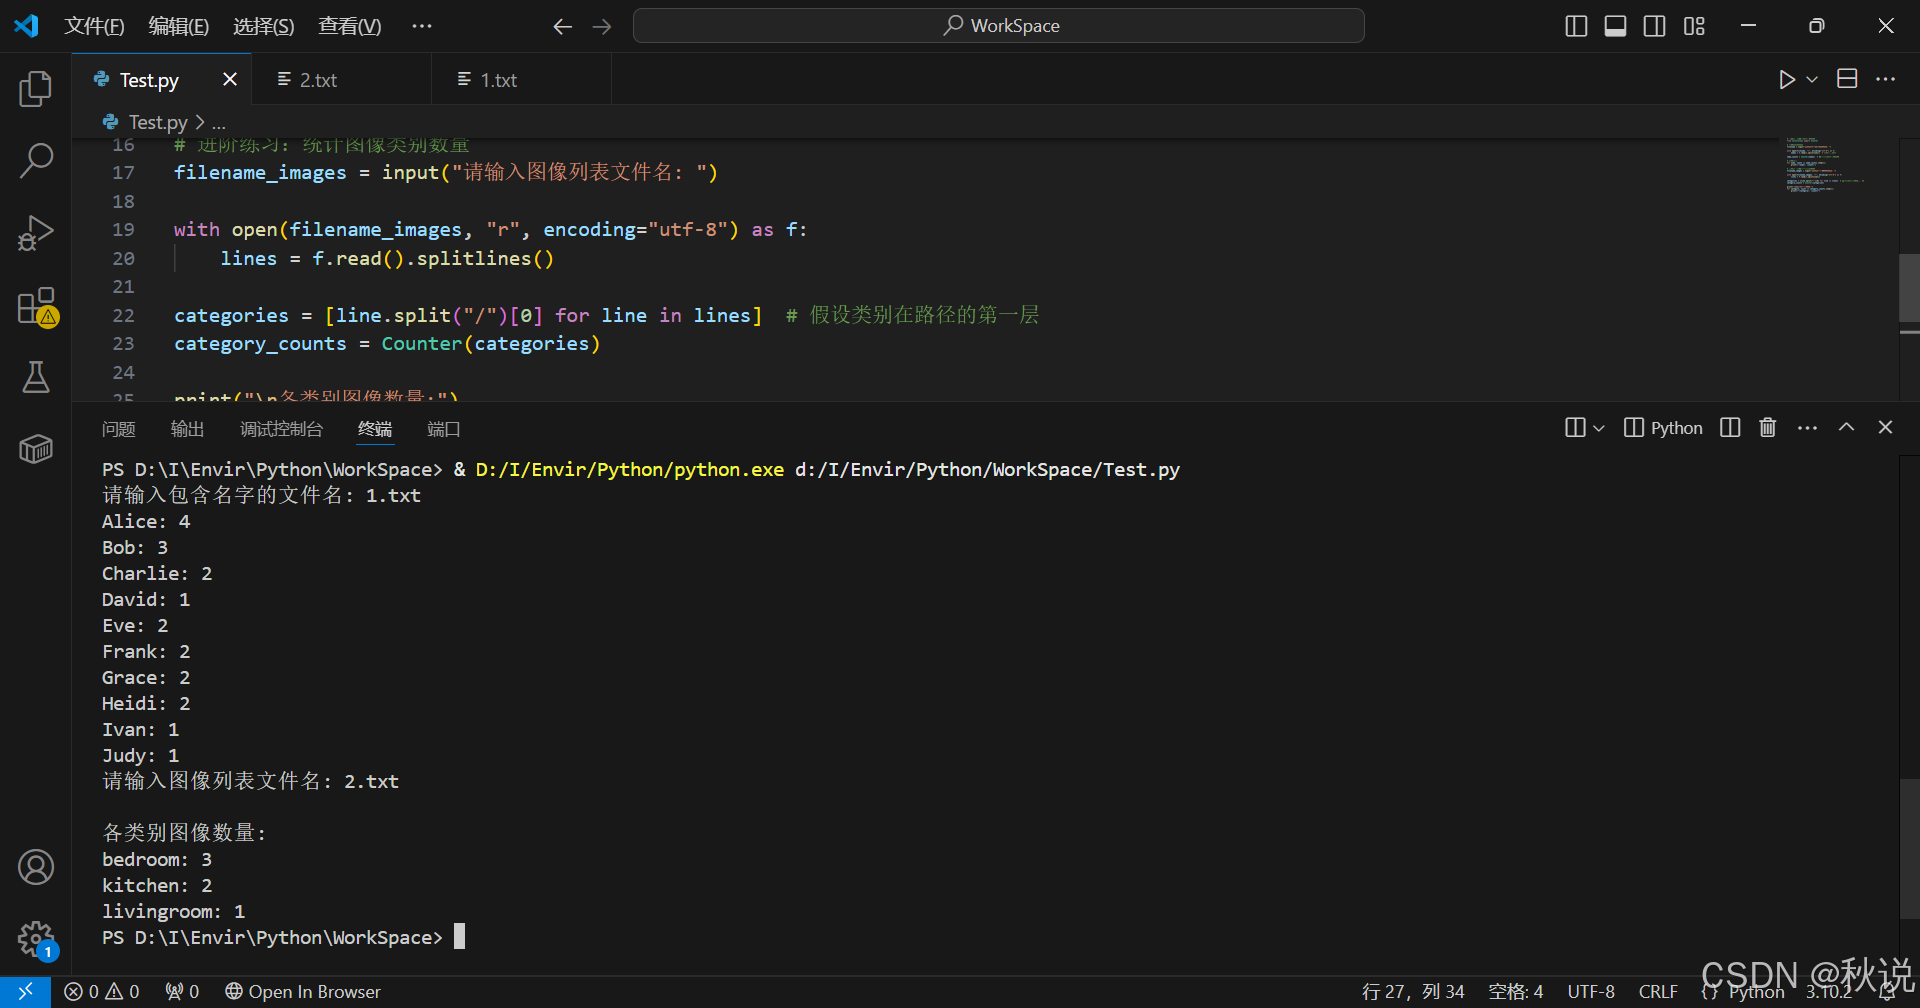Expand the breadcrumb ellipsis after Test.py
This screenshot has height=1008, width=1920.
[x=219, y=123]
